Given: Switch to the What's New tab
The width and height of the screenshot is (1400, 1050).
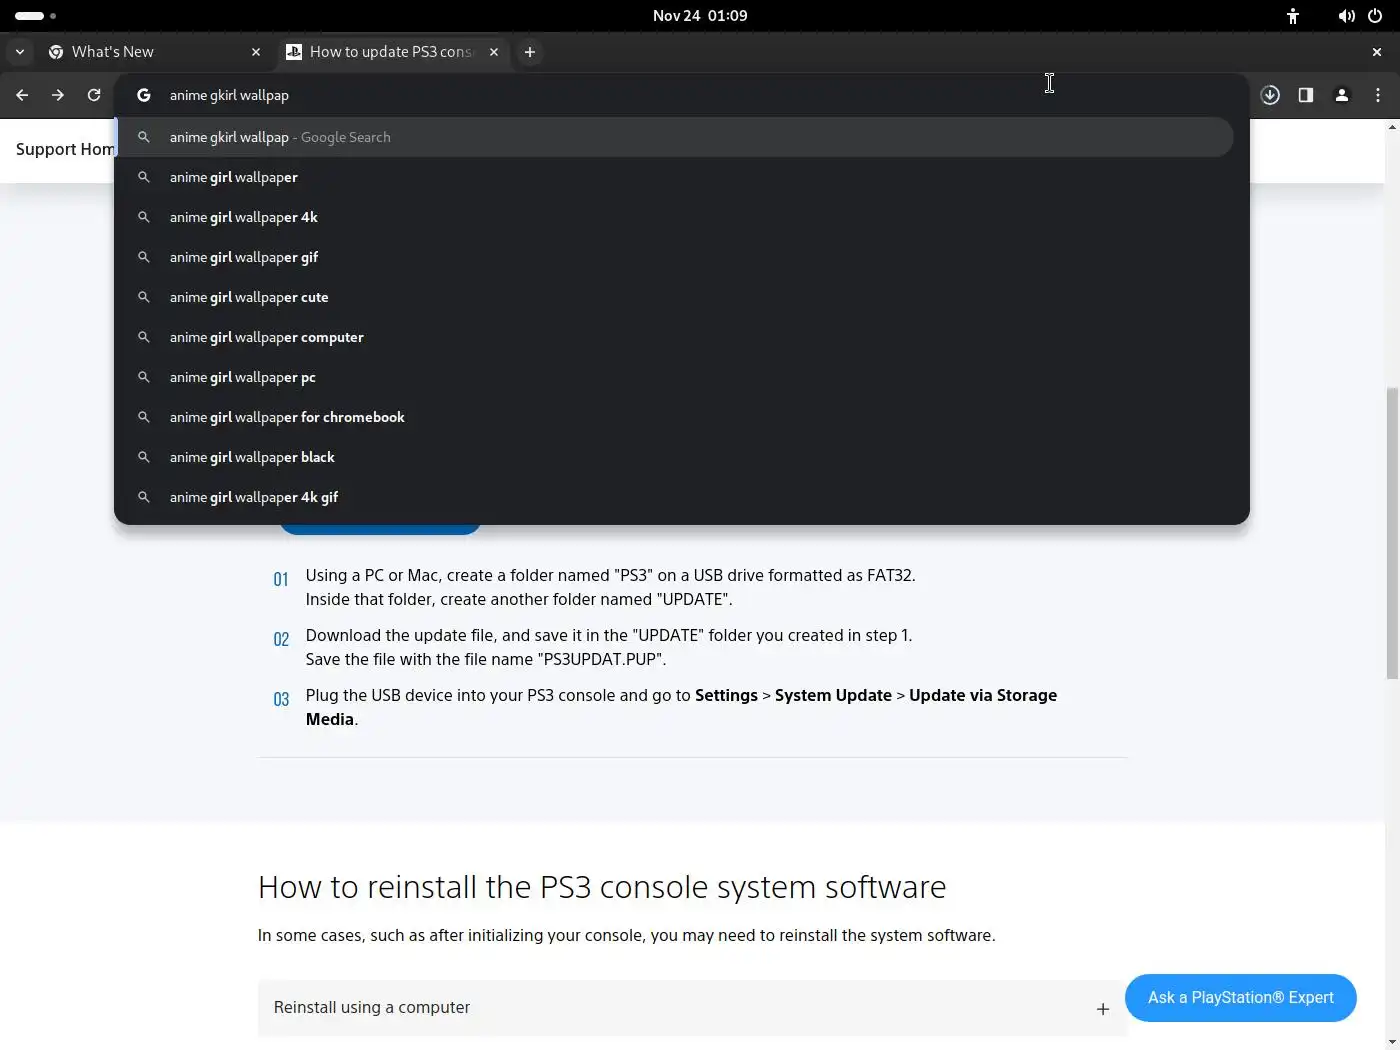Looking at the screenshot, I should point(154,52).
